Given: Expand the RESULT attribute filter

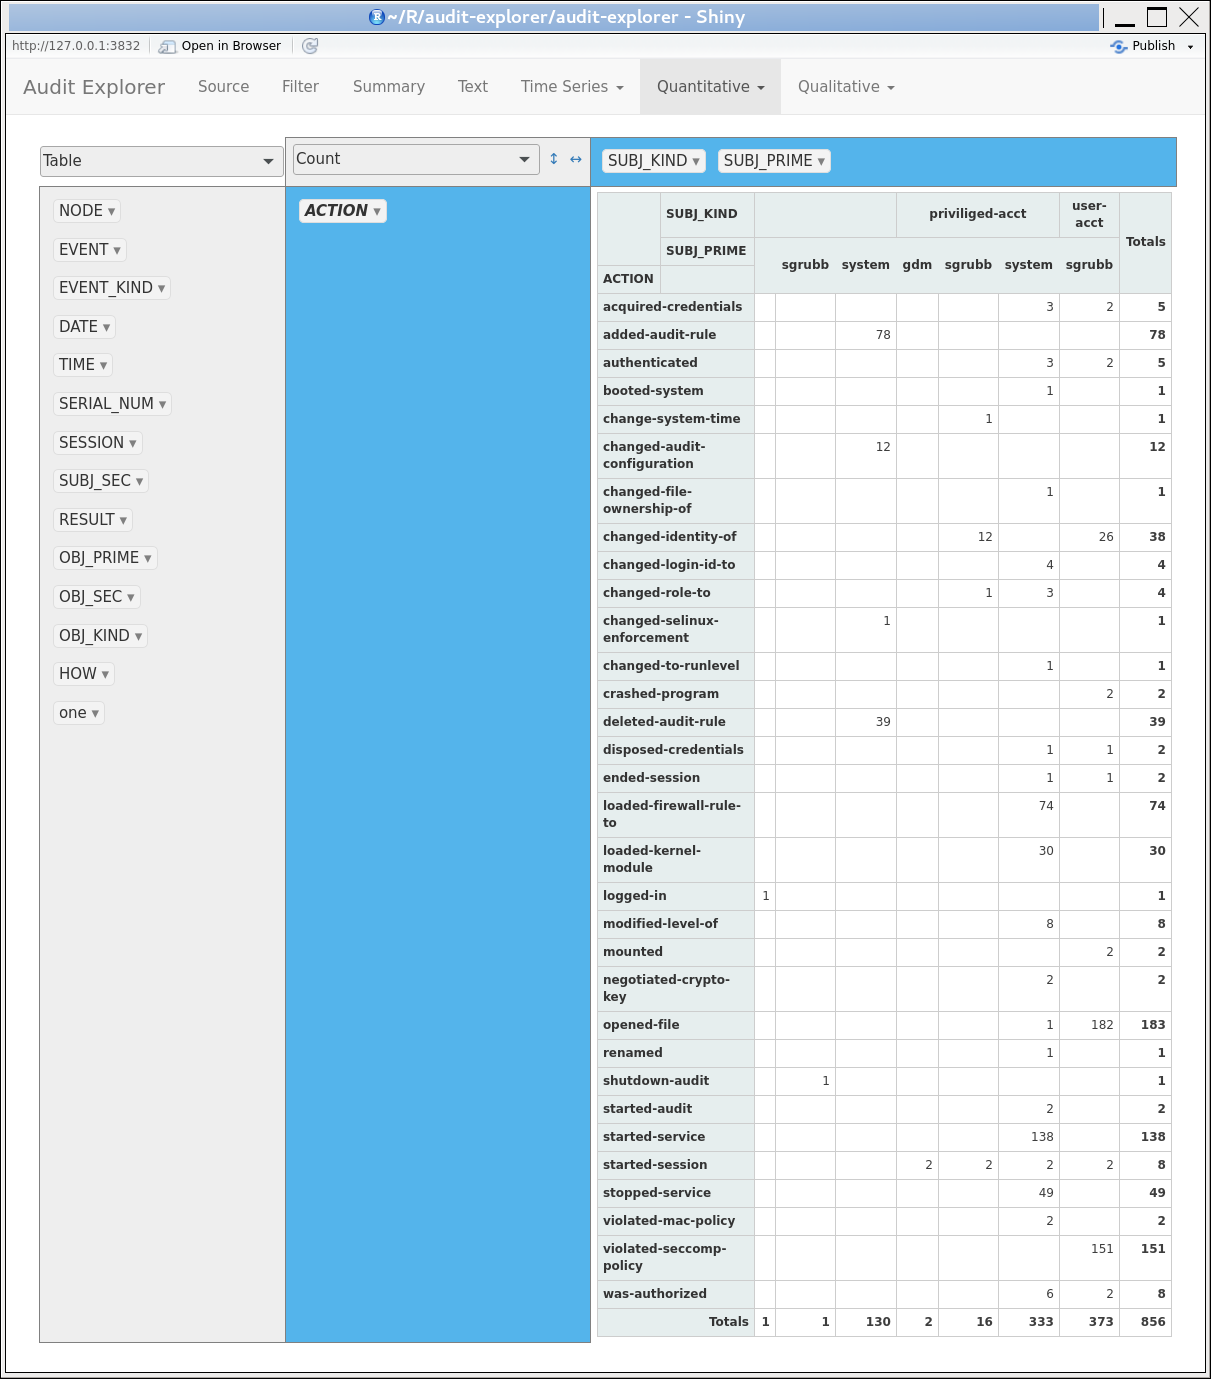Looking at the screenshot, I should [123, 520].
